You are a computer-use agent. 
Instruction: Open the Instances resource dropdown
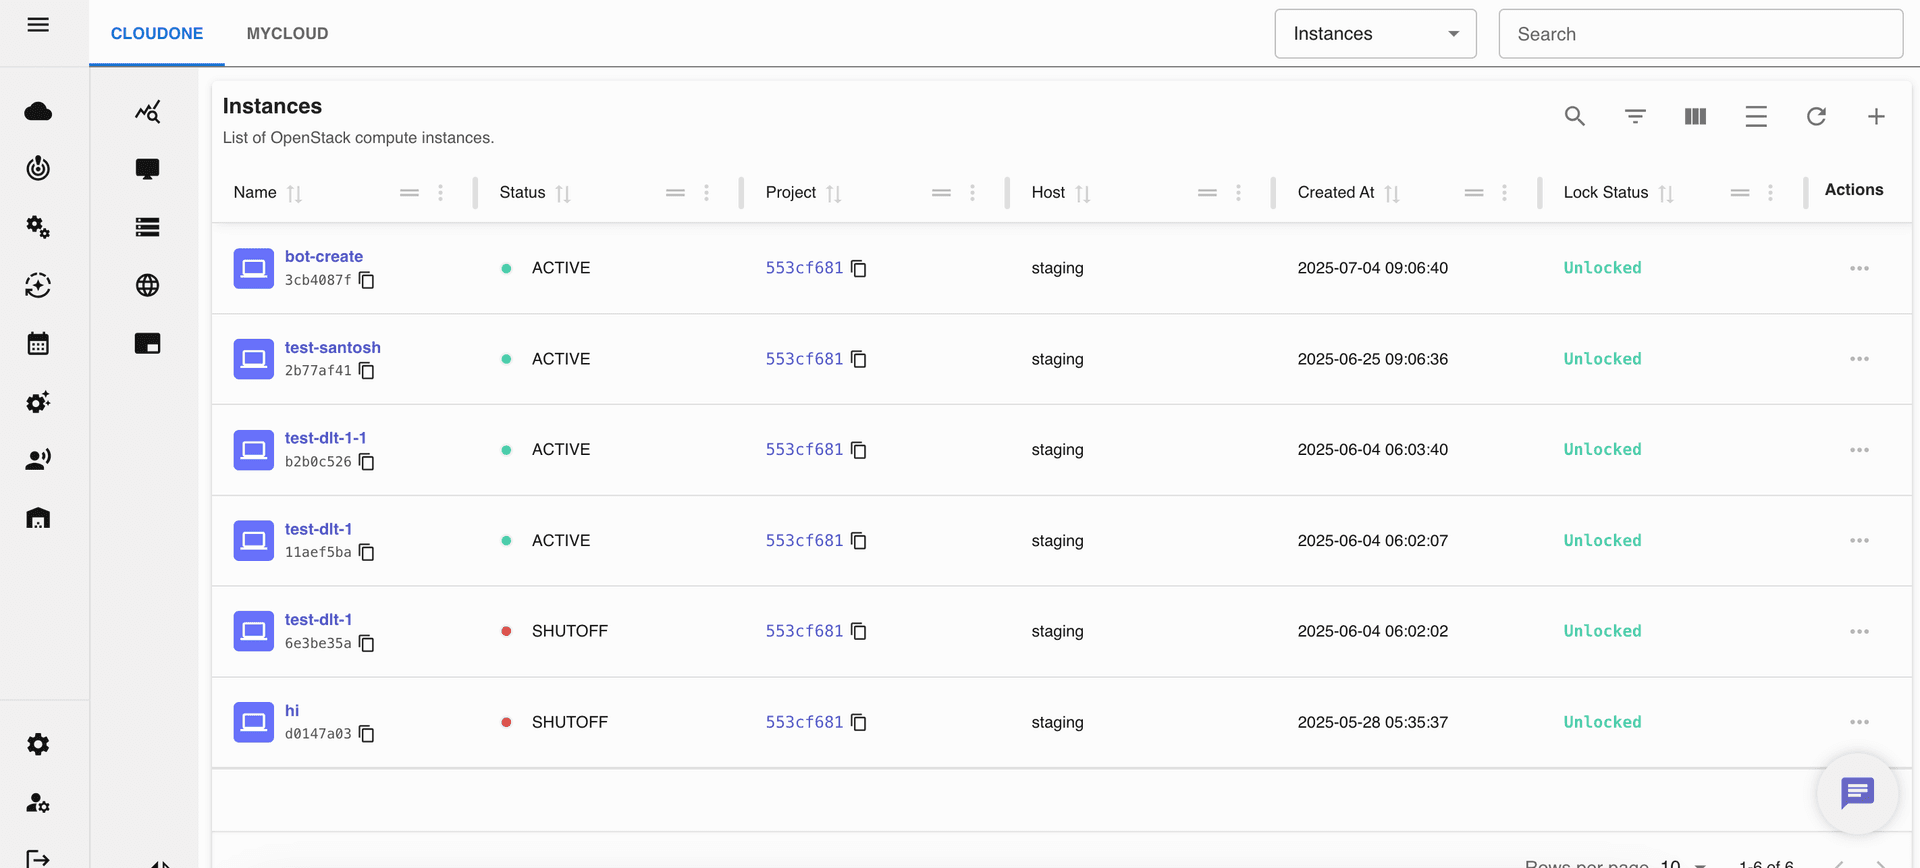[x=1375, y=34]
